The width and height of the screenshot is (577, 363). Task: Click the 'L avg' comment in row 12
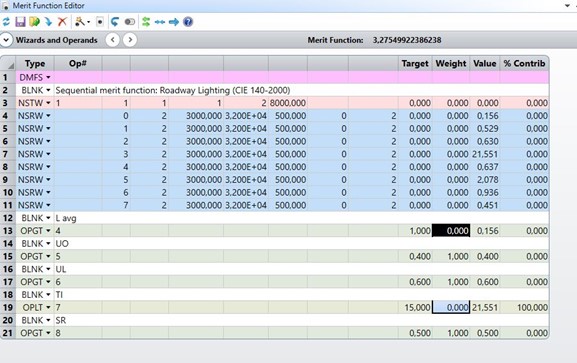(66, 218)
